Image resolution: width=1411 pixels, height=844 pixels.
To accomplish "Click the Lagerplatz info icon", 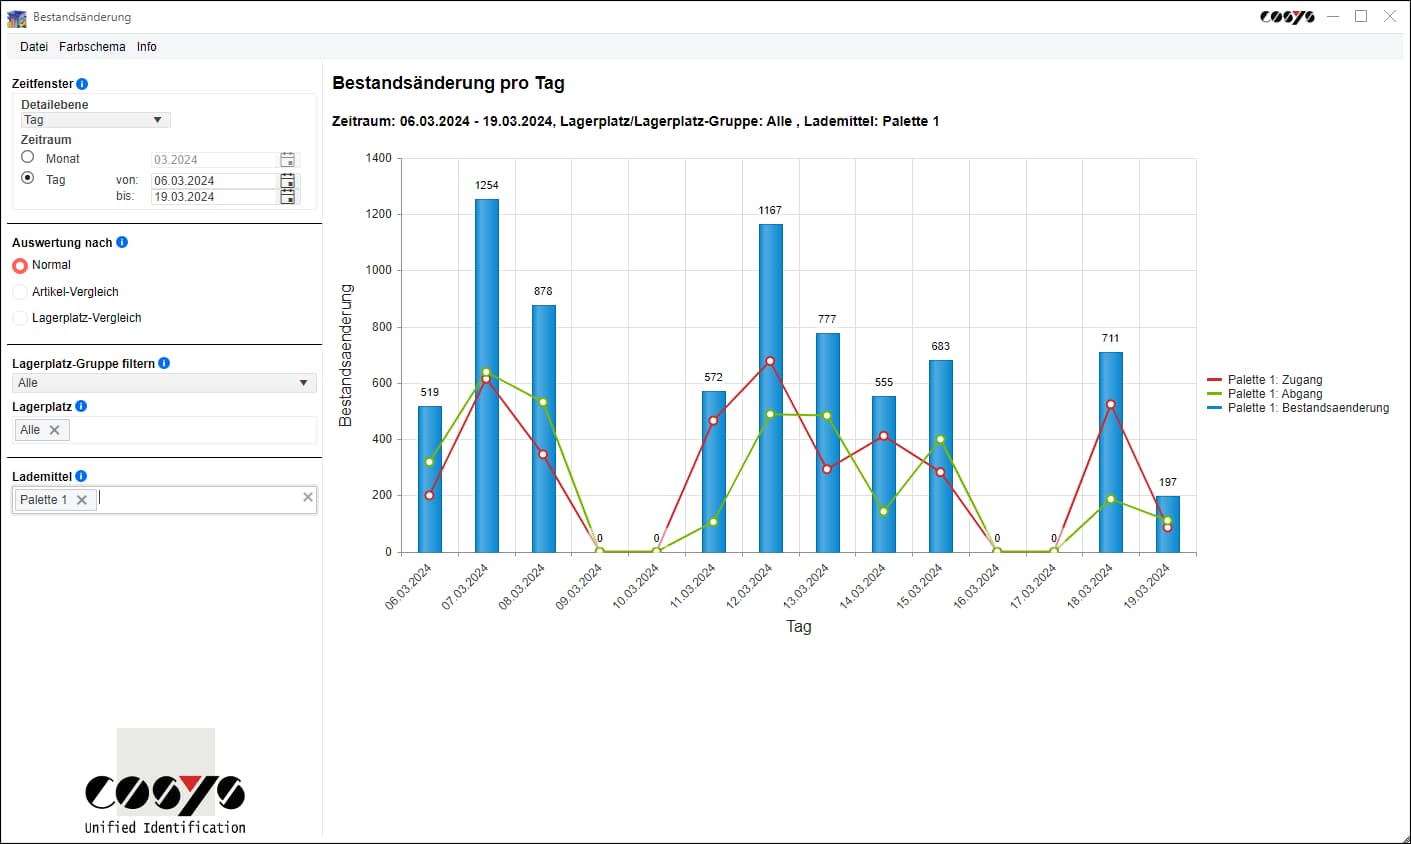I will (81, 406).
